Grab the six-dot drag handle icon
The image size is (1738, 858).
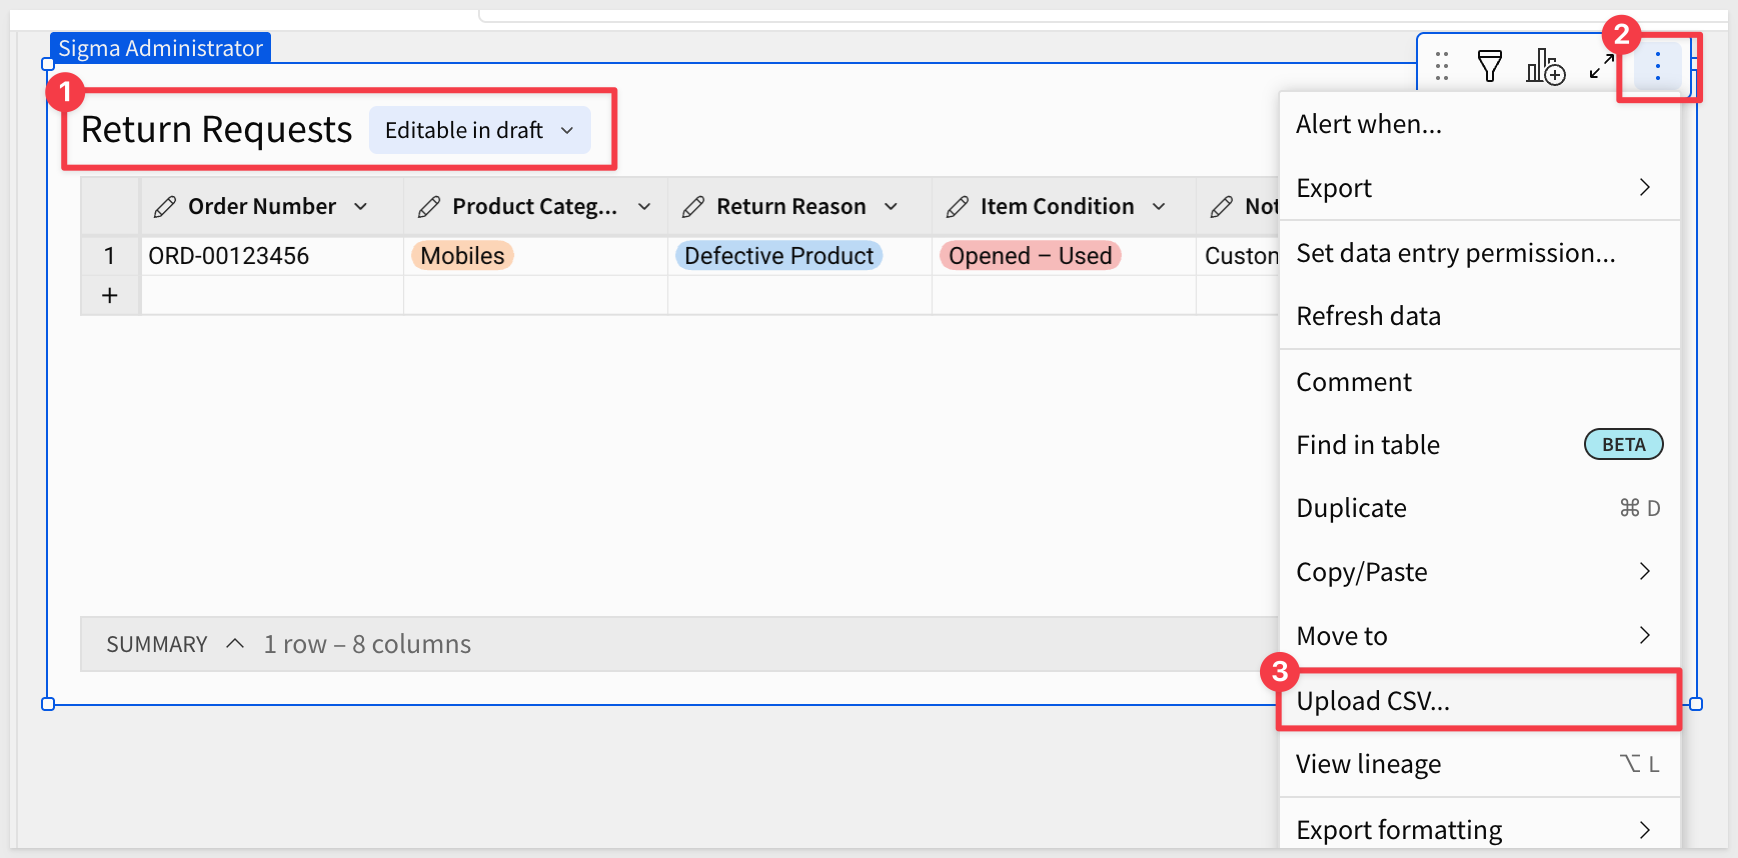(1442, 67)
